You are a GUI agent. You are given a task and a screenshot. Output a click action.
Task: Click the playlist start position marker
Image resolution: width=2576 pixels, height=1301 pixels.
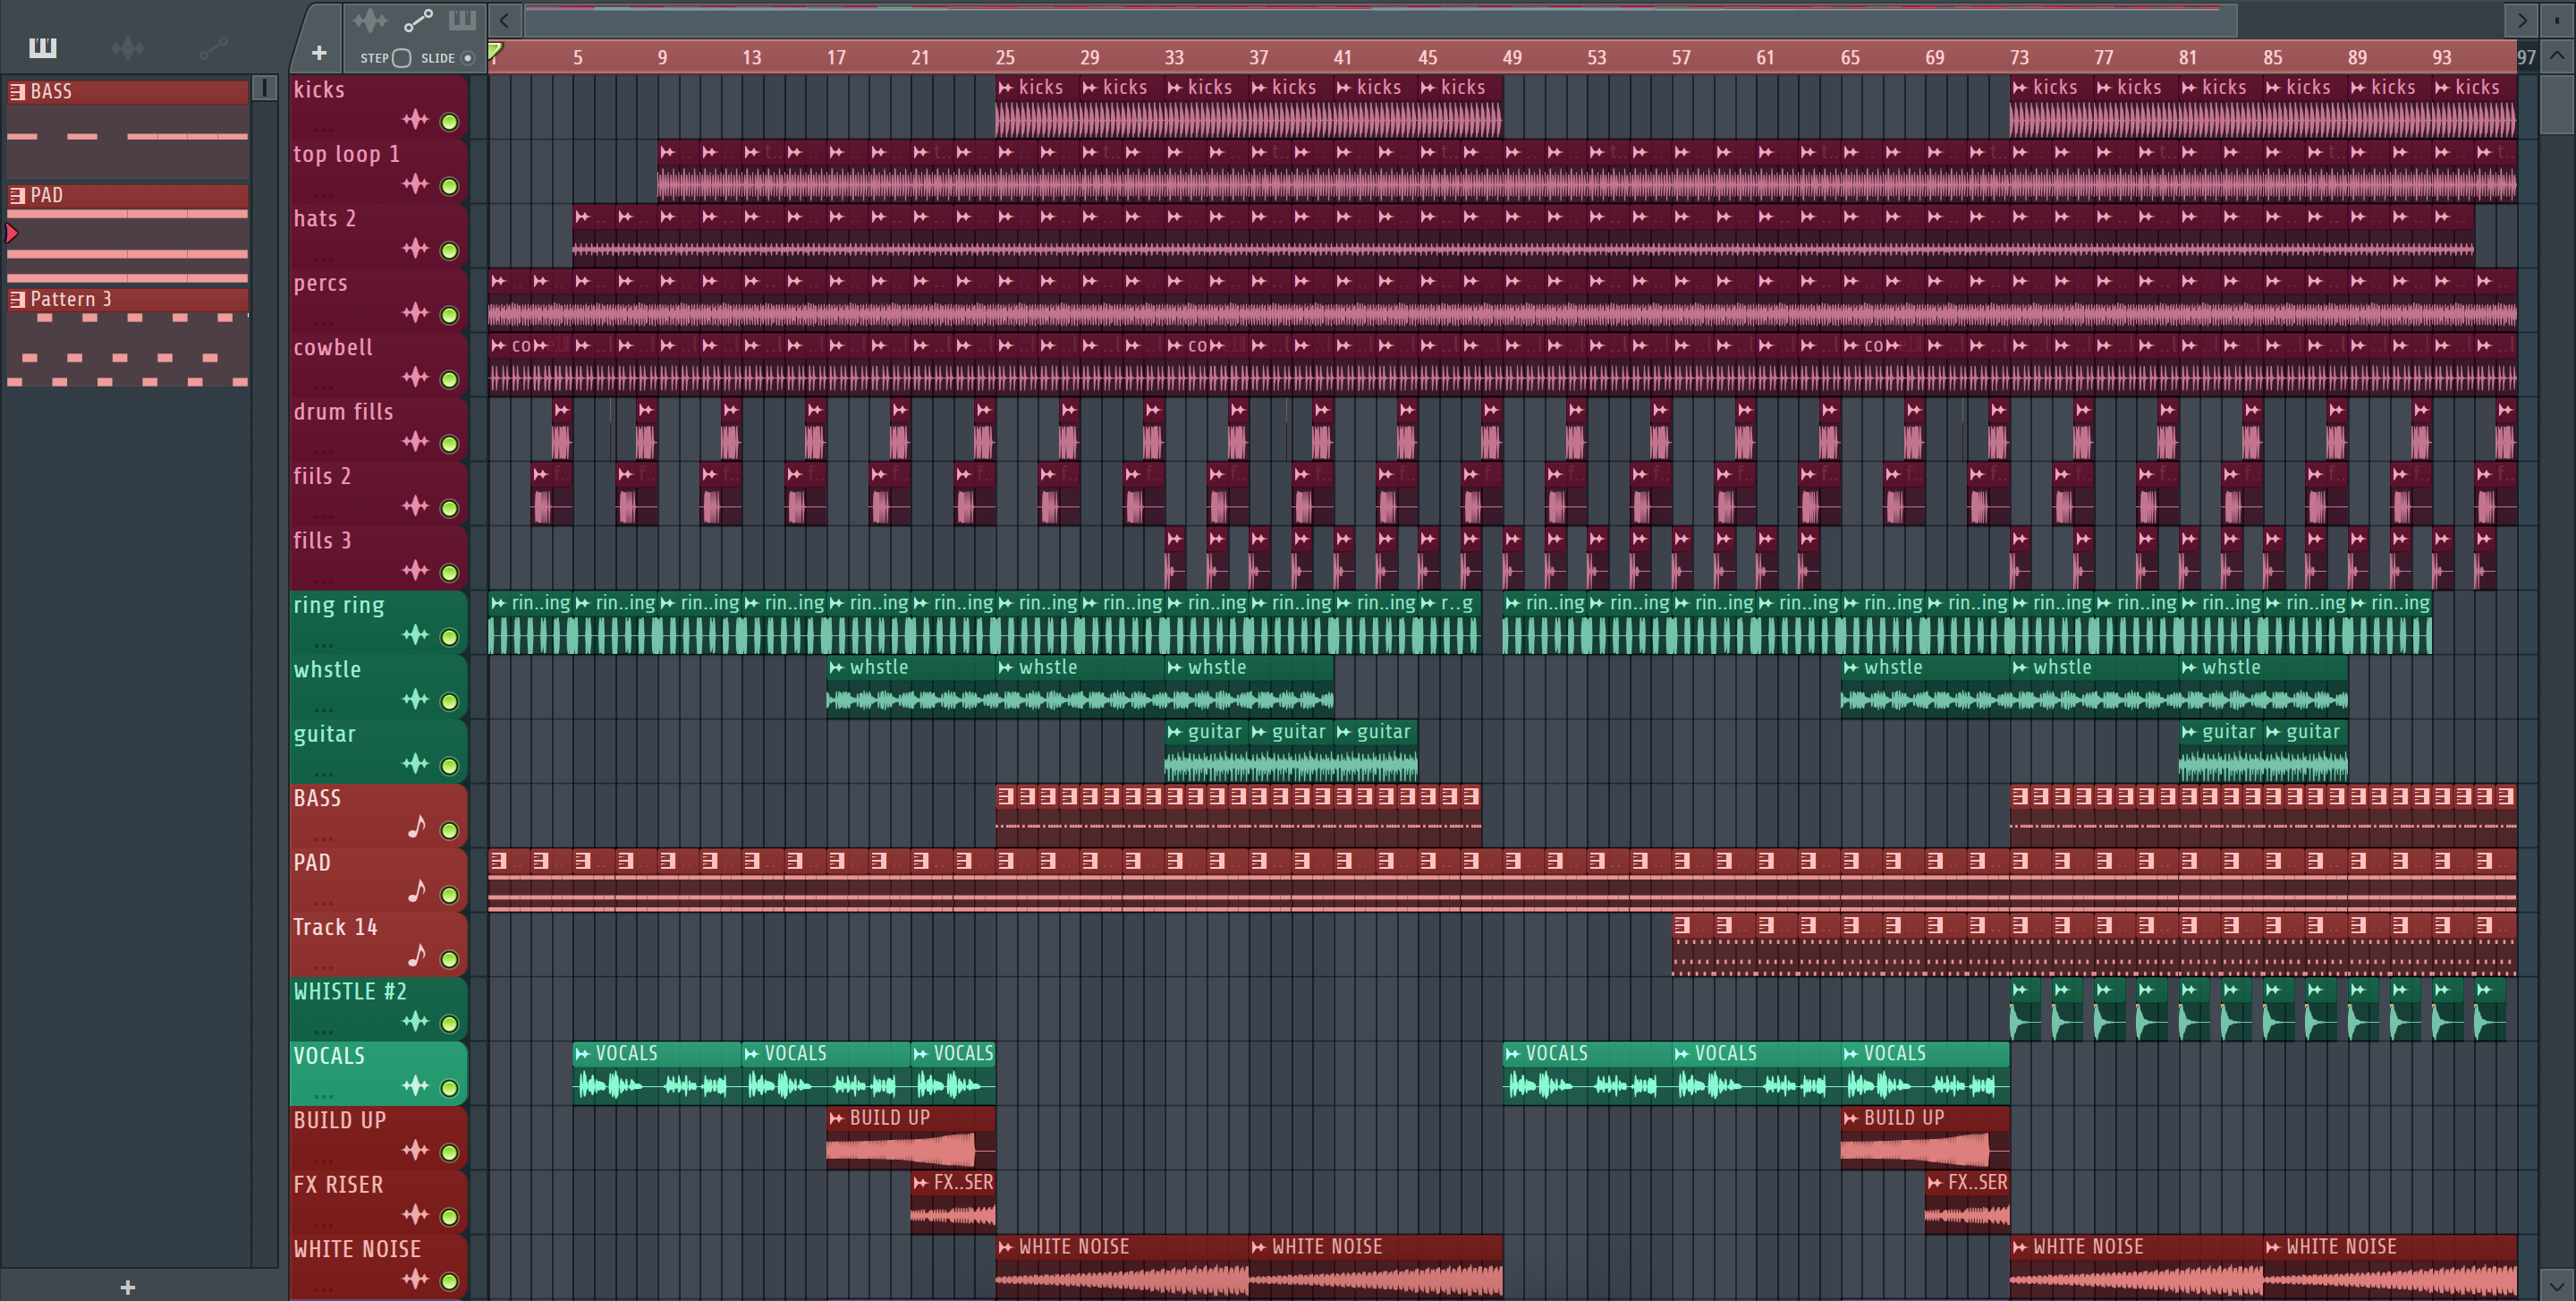pos(495,52)
